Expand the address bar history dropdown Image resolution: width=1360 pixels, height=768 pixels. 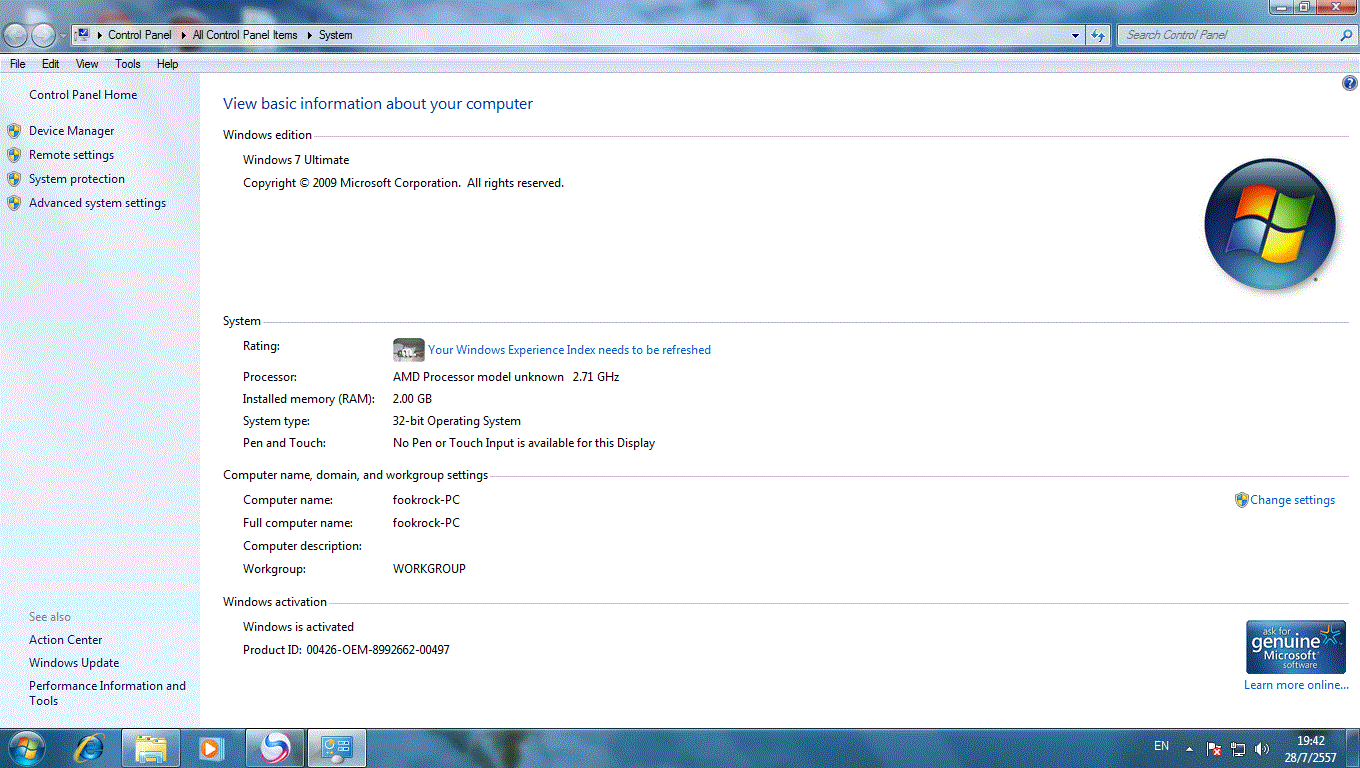point(1075,35)
